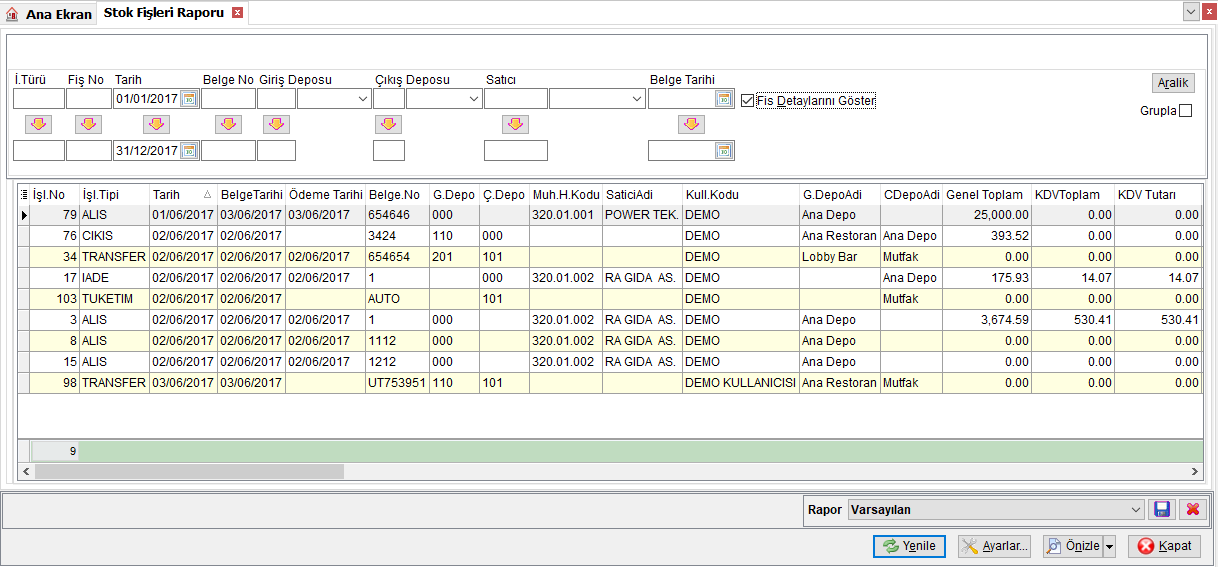
Task: Click the horizontal scrollbar thumb of grid
Action: pos(189,471)
